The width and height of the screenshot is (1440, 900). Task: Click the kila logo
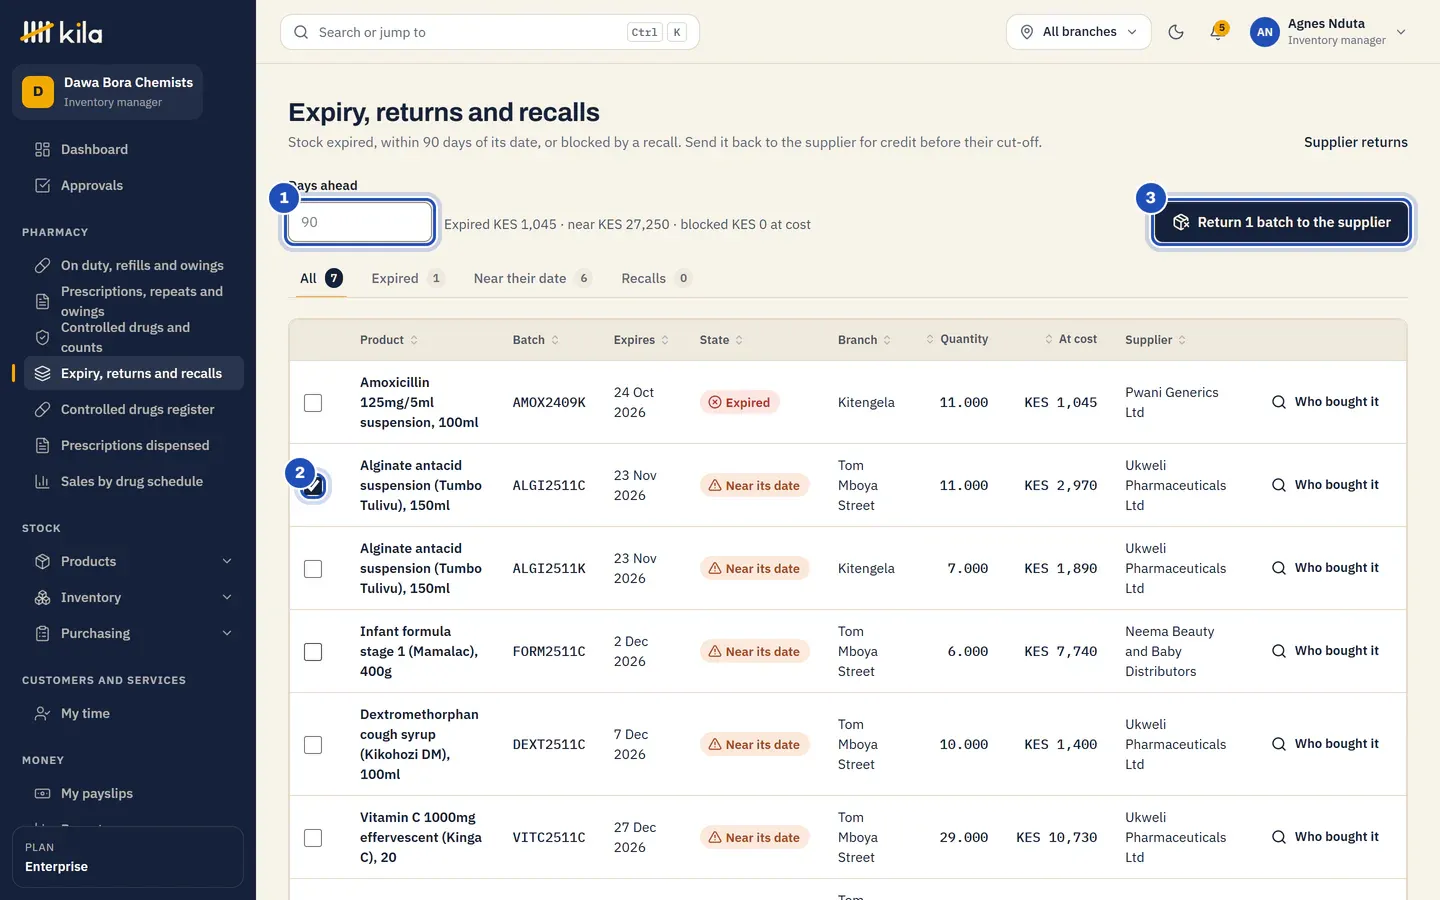pos(61,32)
